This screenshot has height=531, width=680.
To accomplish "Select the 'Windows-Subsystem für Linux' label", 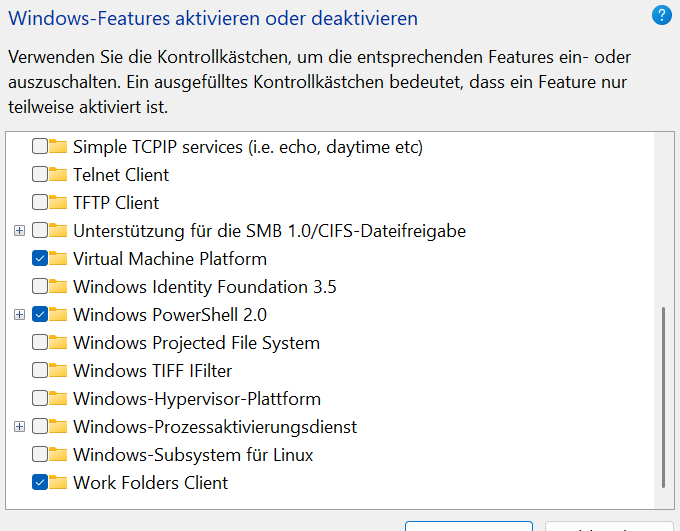I will [193, 455].
